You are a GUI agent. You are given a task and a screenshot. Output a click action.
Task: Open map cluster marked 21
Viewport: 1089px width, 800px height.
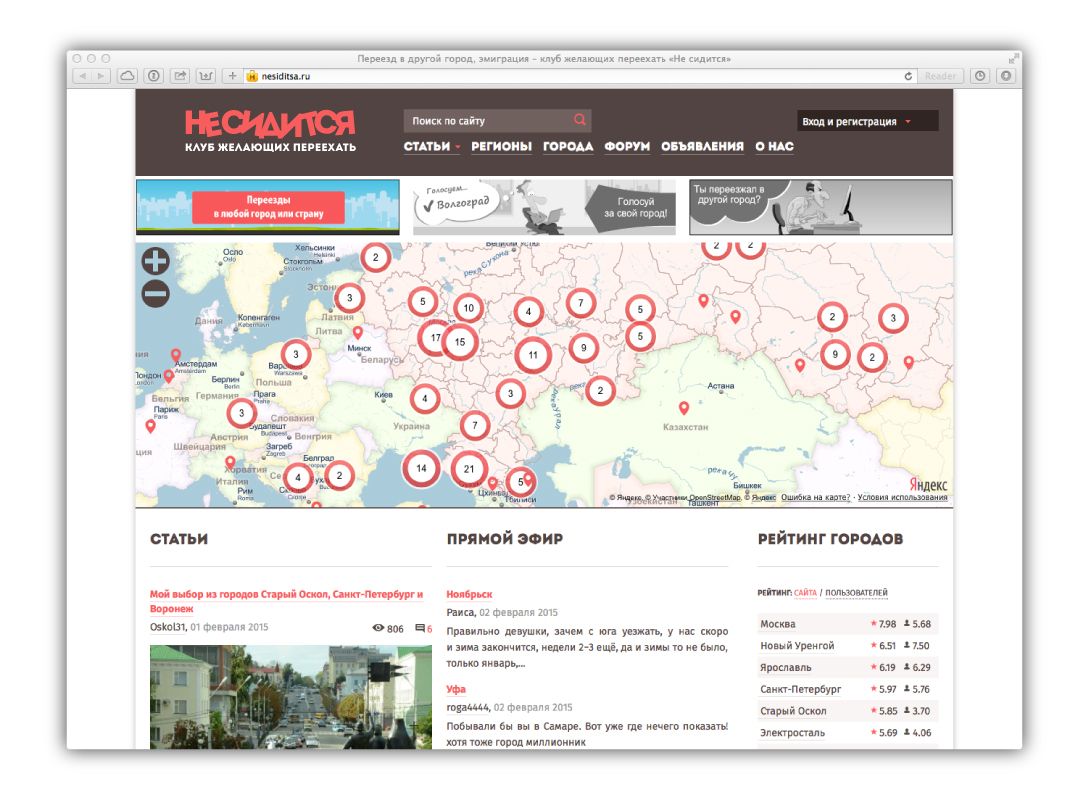[x=469, y=469]
